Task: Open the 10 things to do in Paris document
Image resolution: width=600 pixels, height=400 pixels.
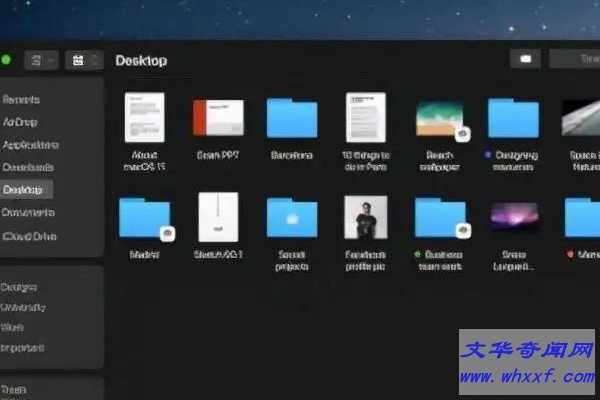Action: coord(366,117)
